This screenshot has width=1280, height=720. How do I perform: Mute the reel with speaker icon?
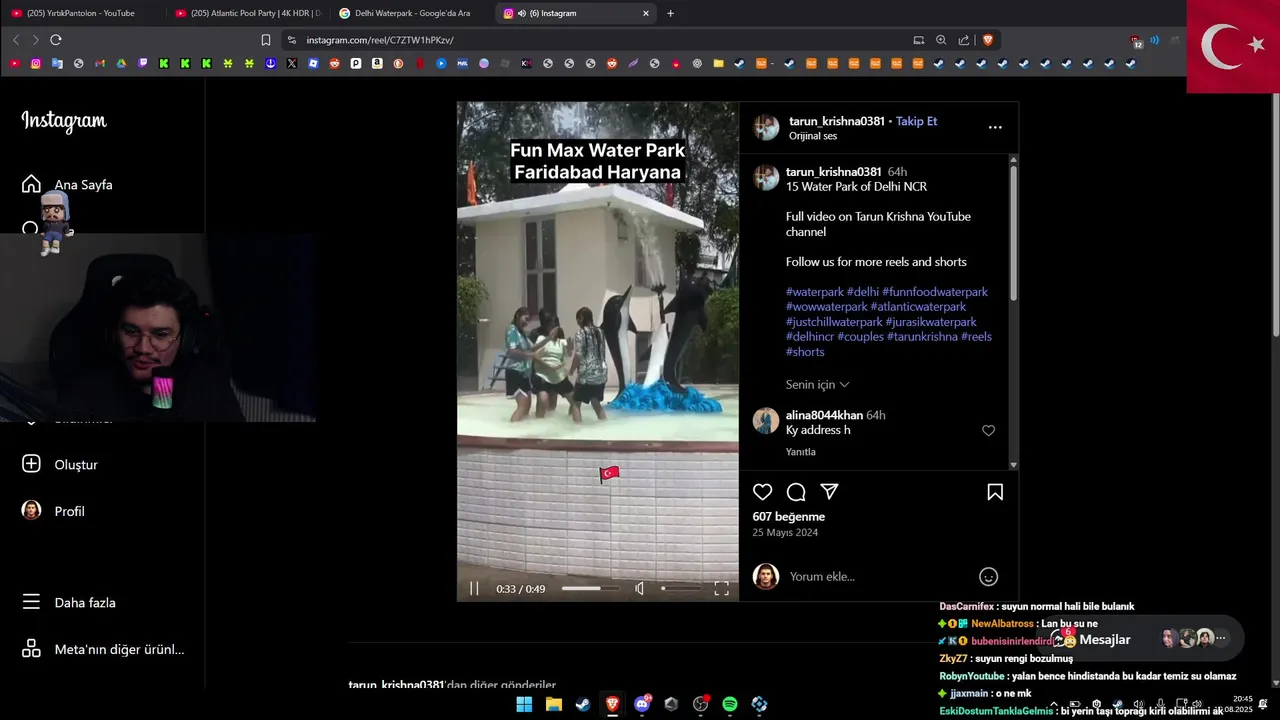click(640, 589)
